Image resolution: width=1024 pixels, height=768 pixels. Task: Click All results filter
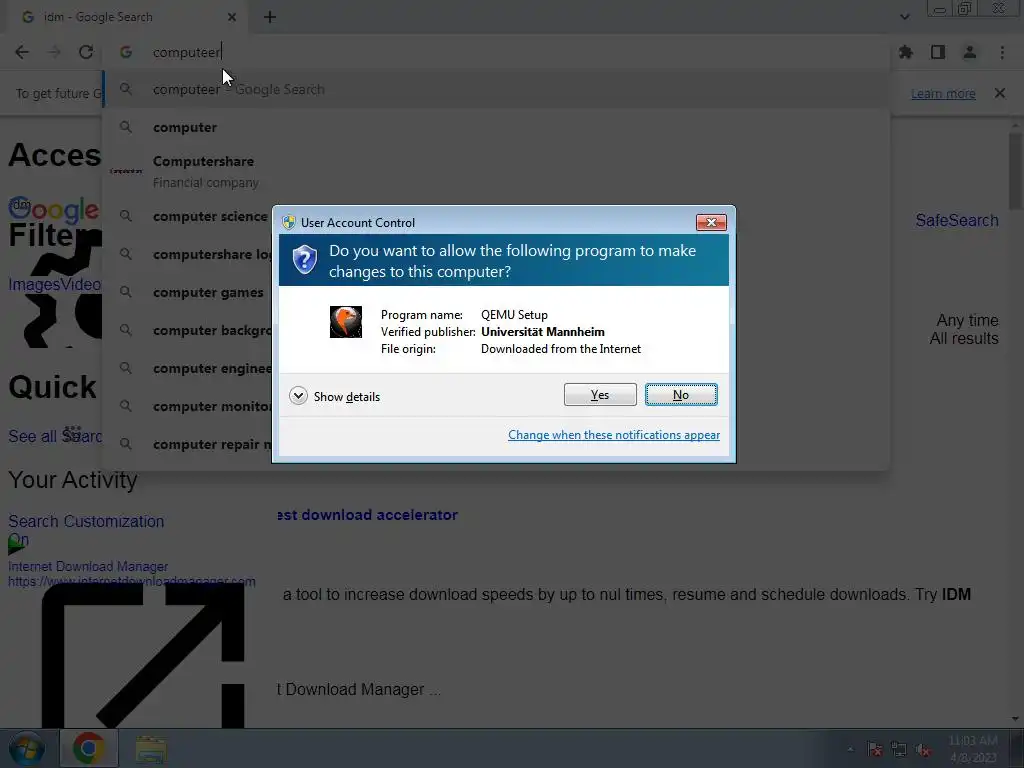pyautogui.click(x=964, y=338)
